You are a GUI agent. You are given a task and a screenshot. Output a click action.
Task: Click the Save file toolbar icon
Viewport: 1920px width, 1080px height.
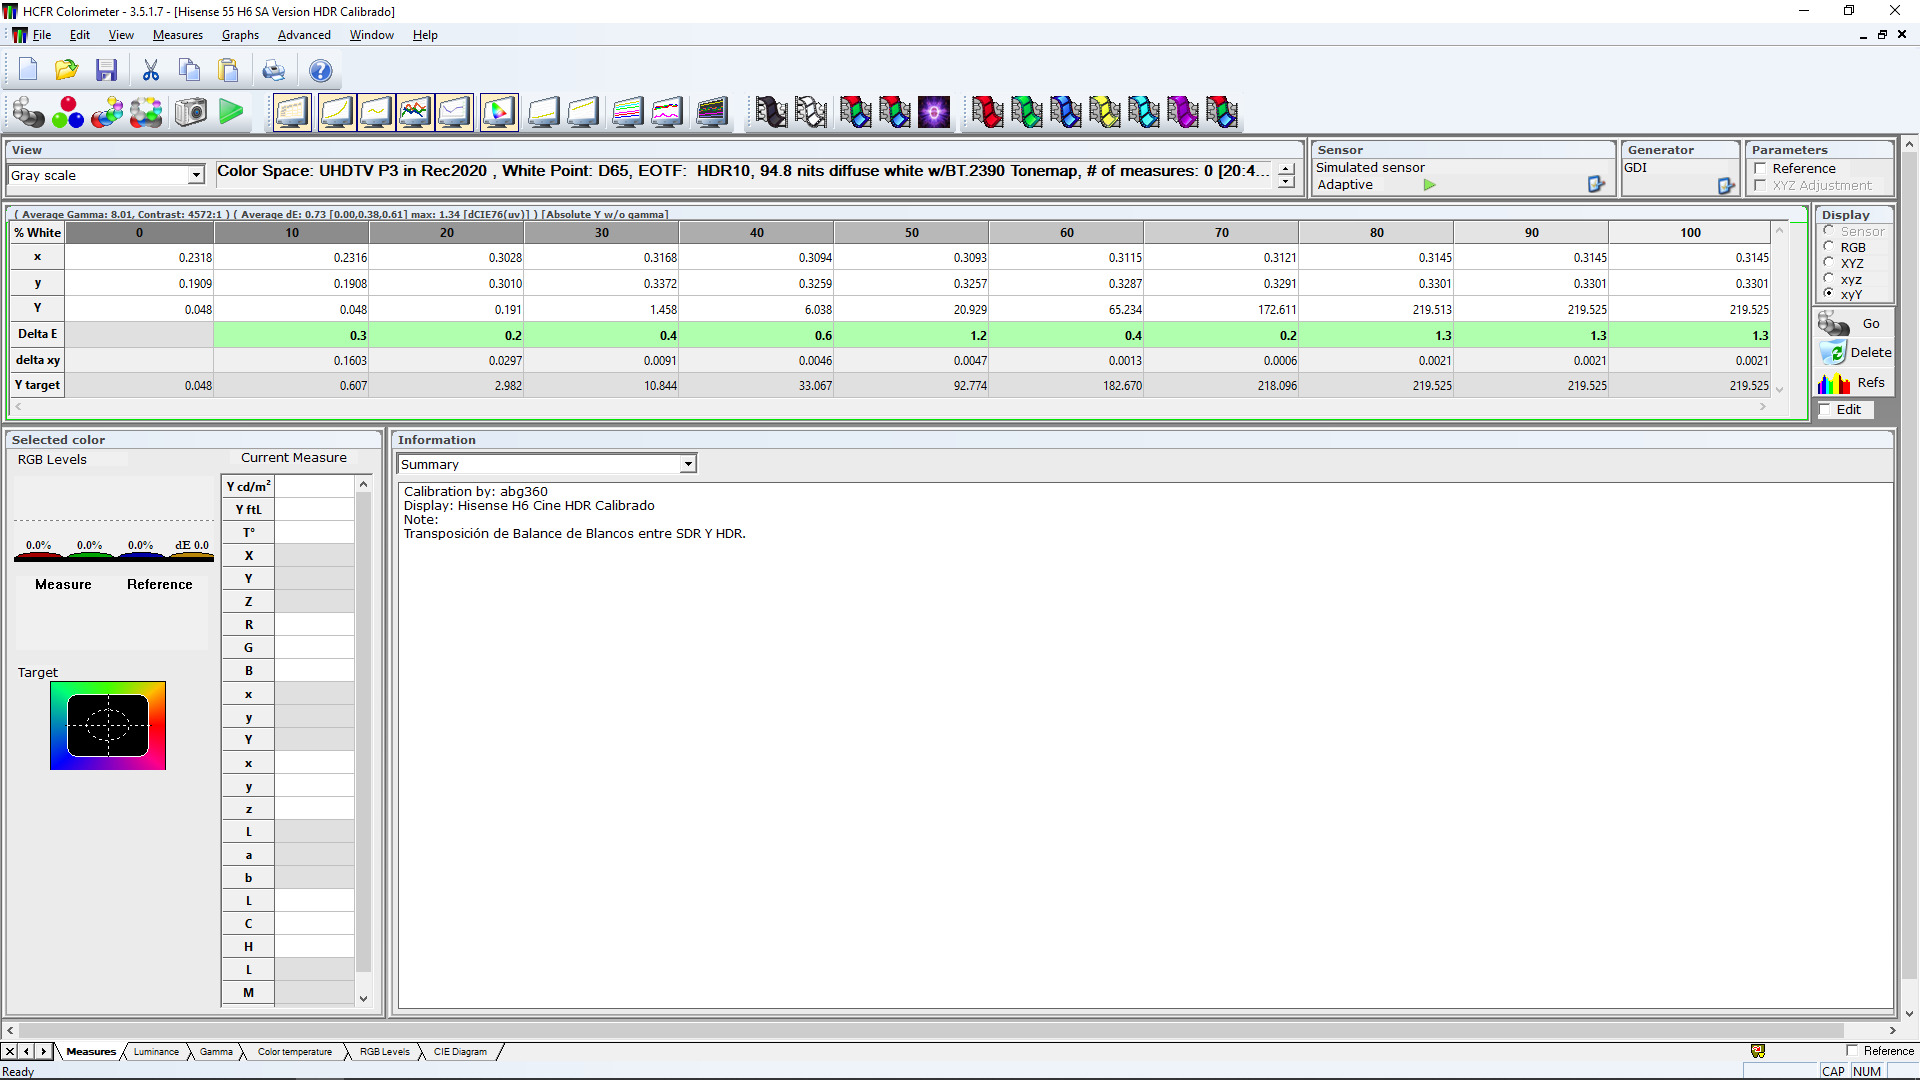coord(107,70)
